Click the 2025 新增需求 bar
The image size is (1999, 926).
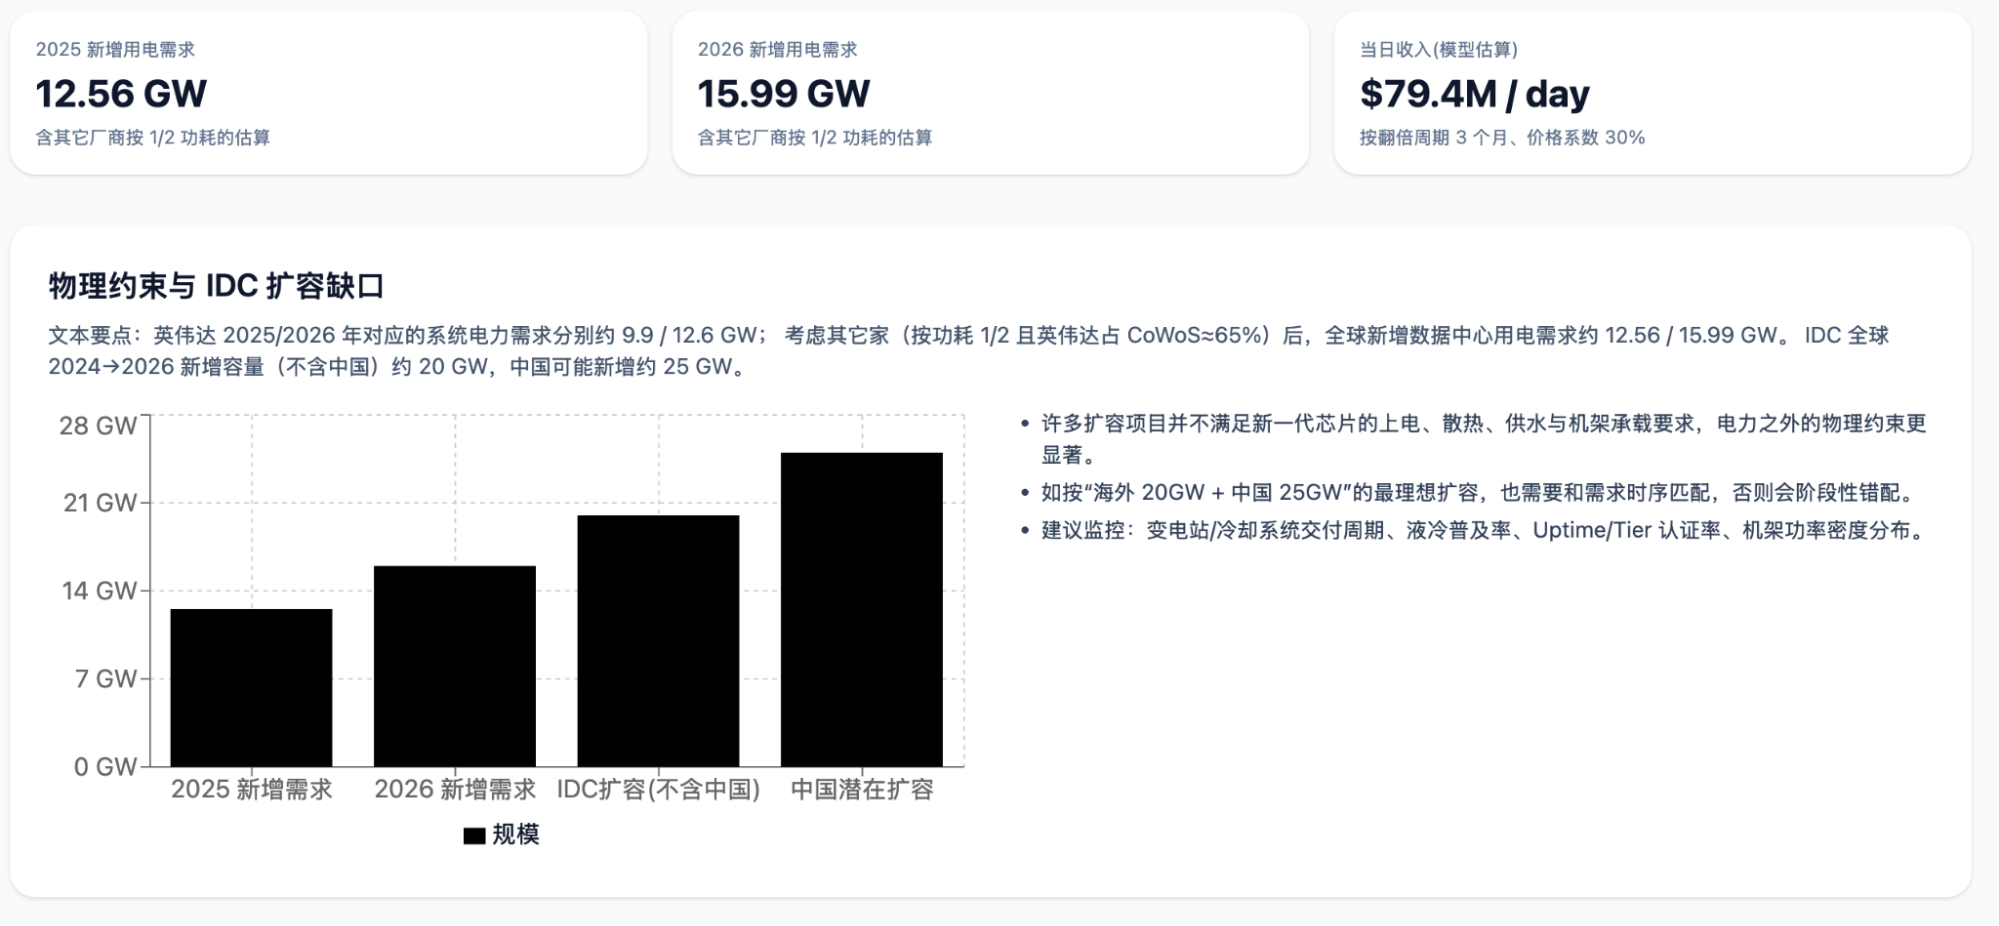click(251, 688)
